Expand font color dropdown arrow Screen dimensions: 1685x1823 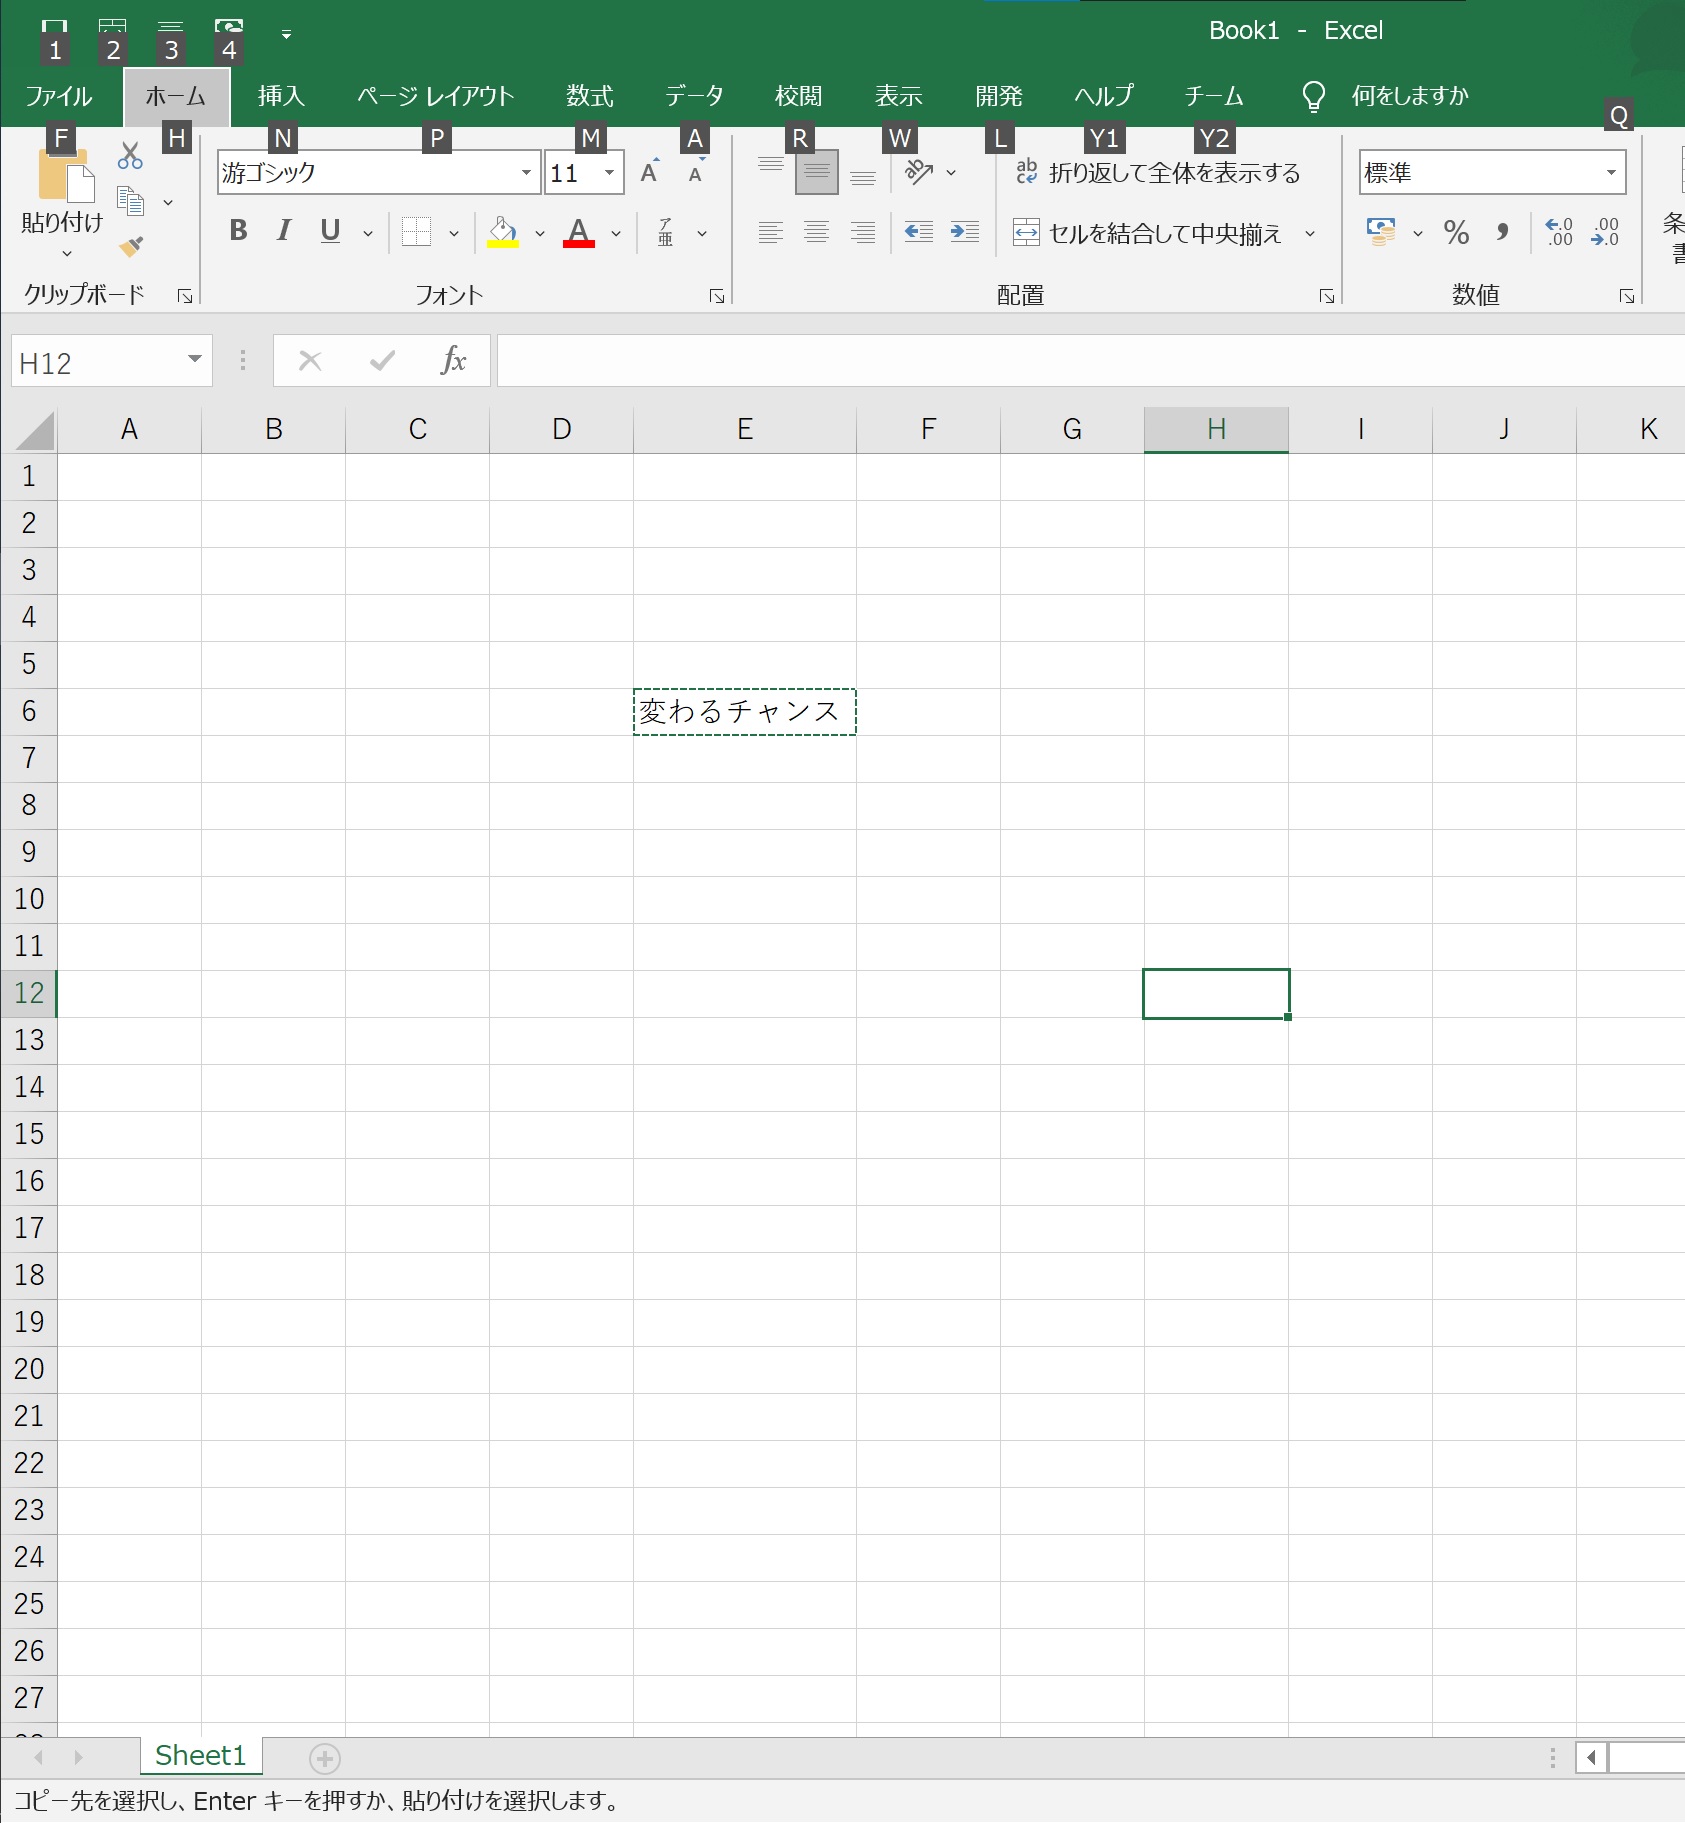616,233
